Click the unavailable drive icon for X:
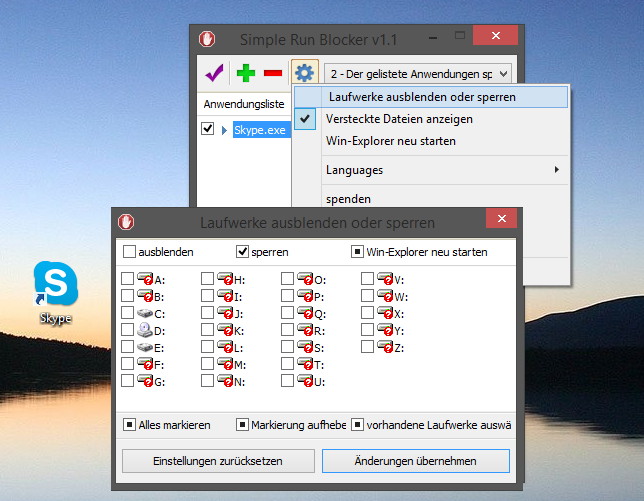 385,313
